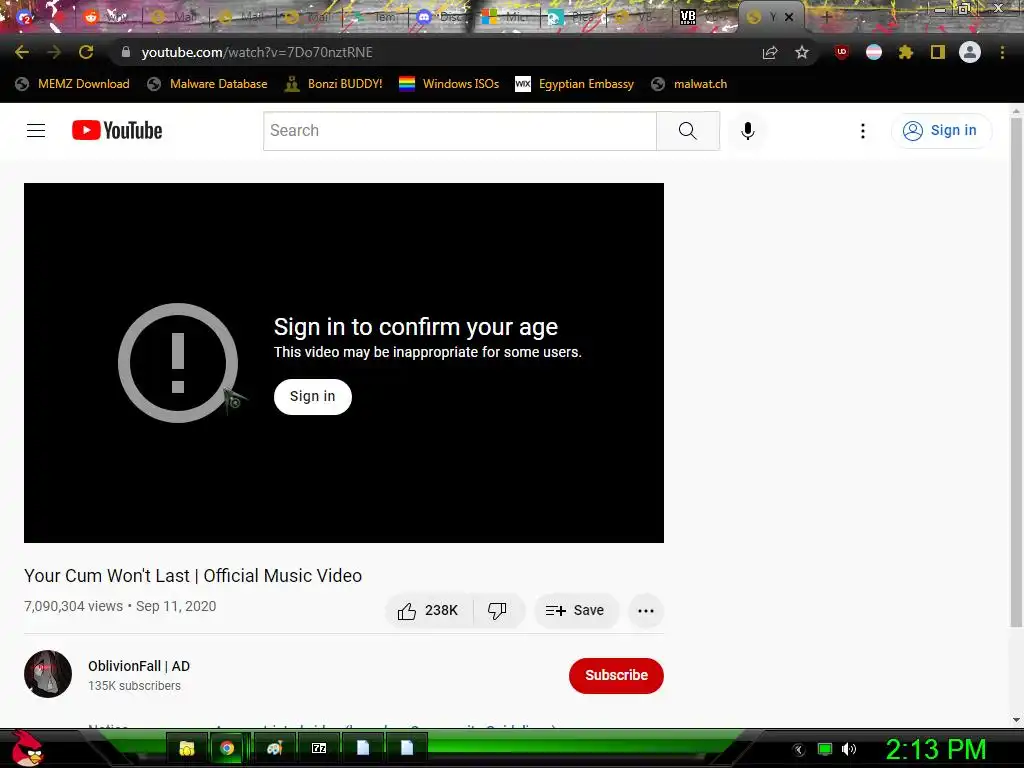Open the Extensions puzzle menu
The width and height of the screenshot is (1024, 768).
[906, 52]
